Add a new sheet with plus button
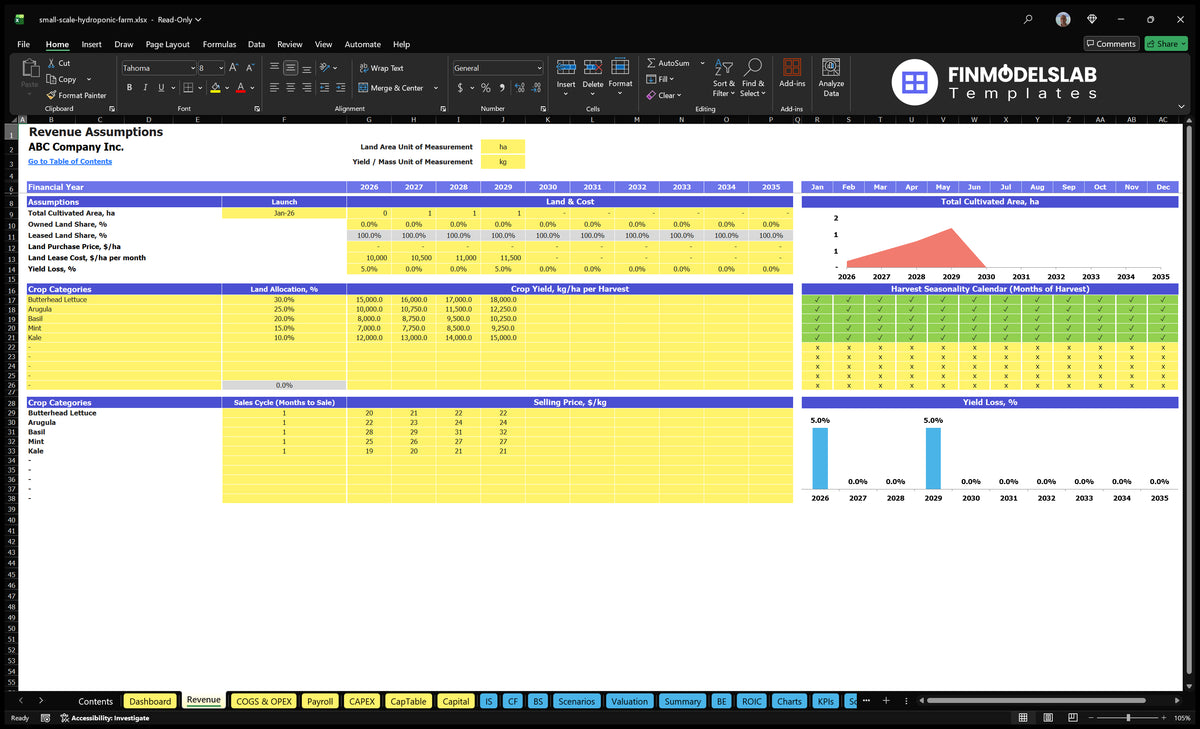The image size is (1200, 729). point(886,701)
